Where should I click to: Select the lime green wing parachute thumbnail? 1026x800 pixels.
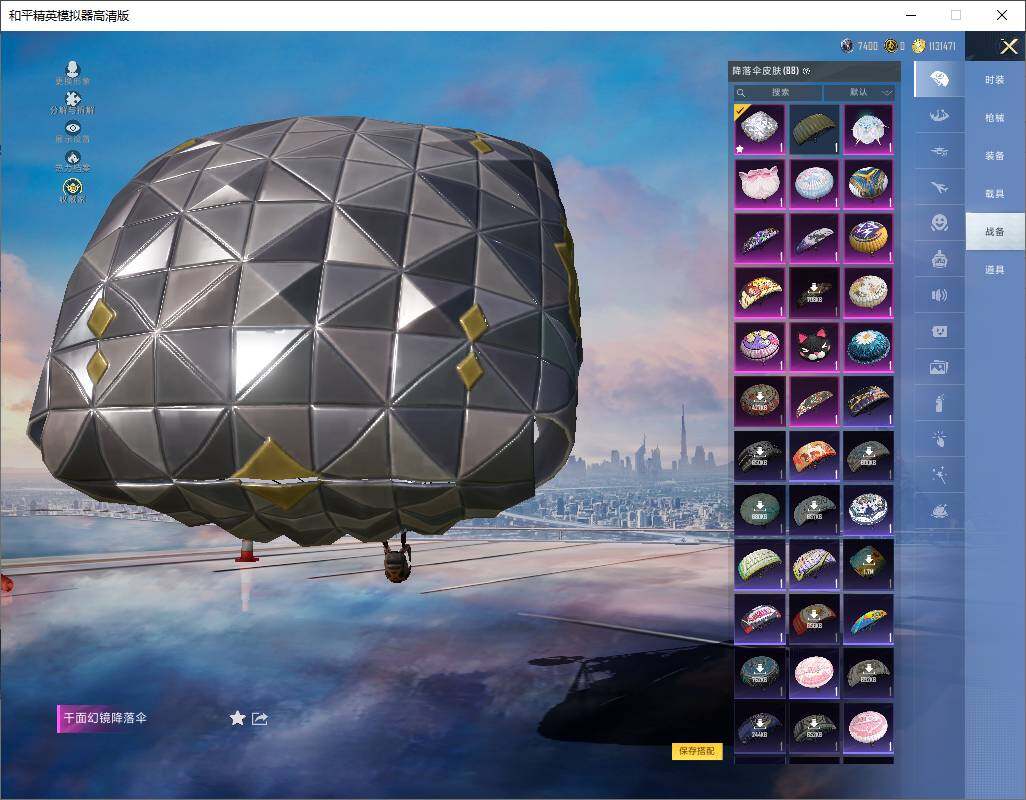point(760,564)
